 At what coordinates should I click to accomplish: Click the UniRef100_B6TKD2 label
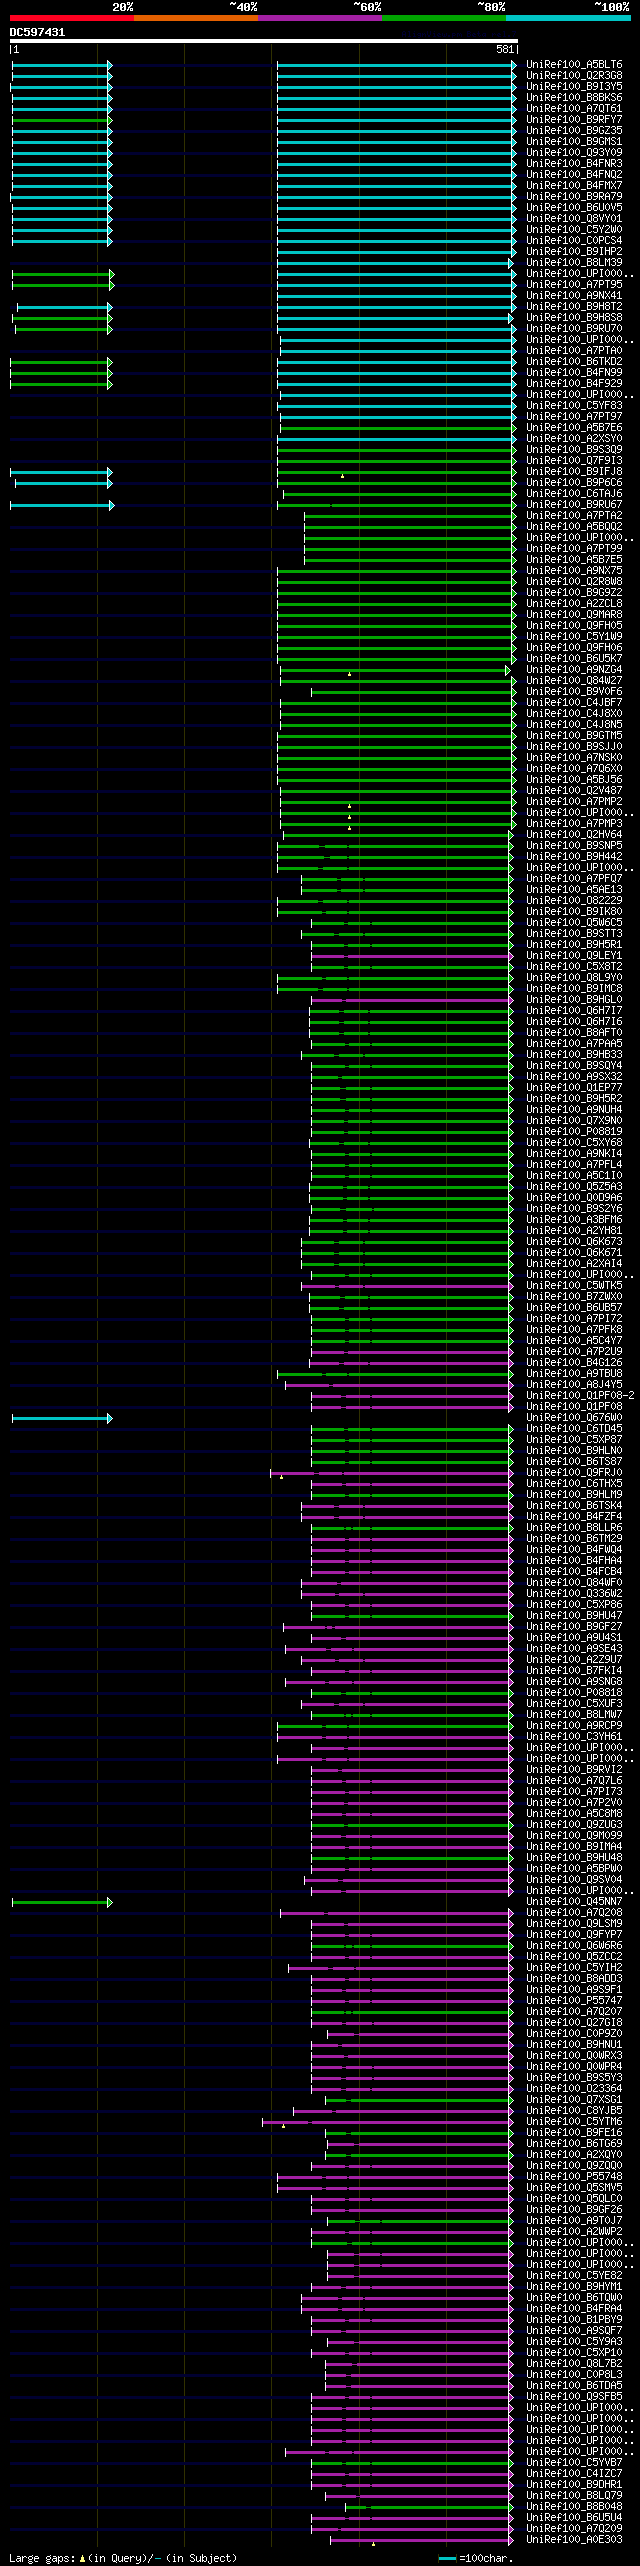click(x=574, y=362)
